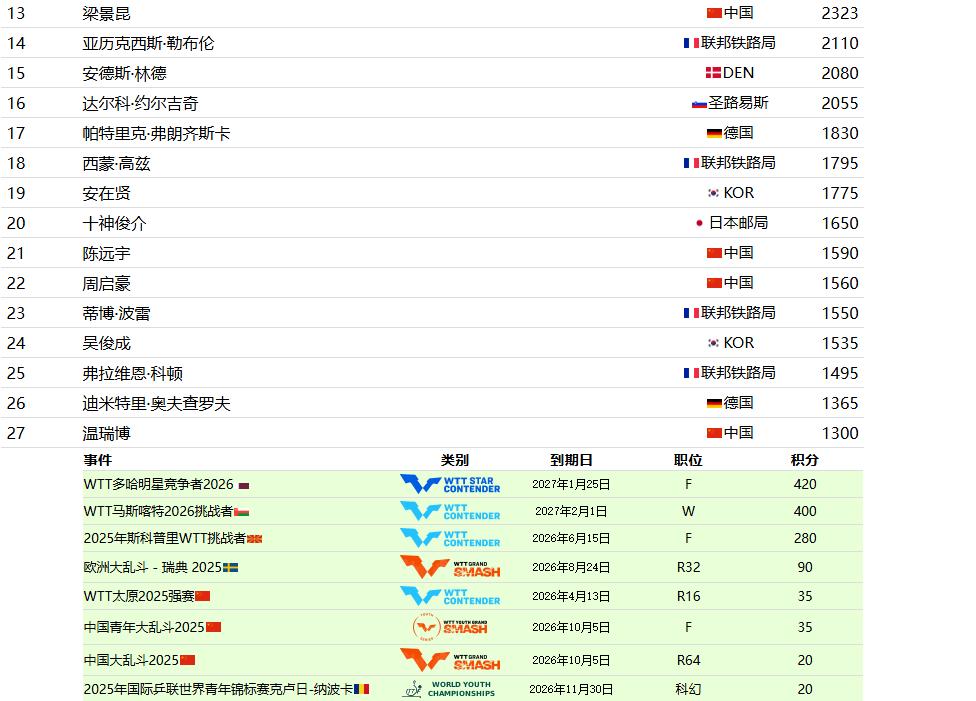Open player 西蒙·高兹
Image resolution: width=976 pixels, height=701 pixels.
[x=116, y=164]
